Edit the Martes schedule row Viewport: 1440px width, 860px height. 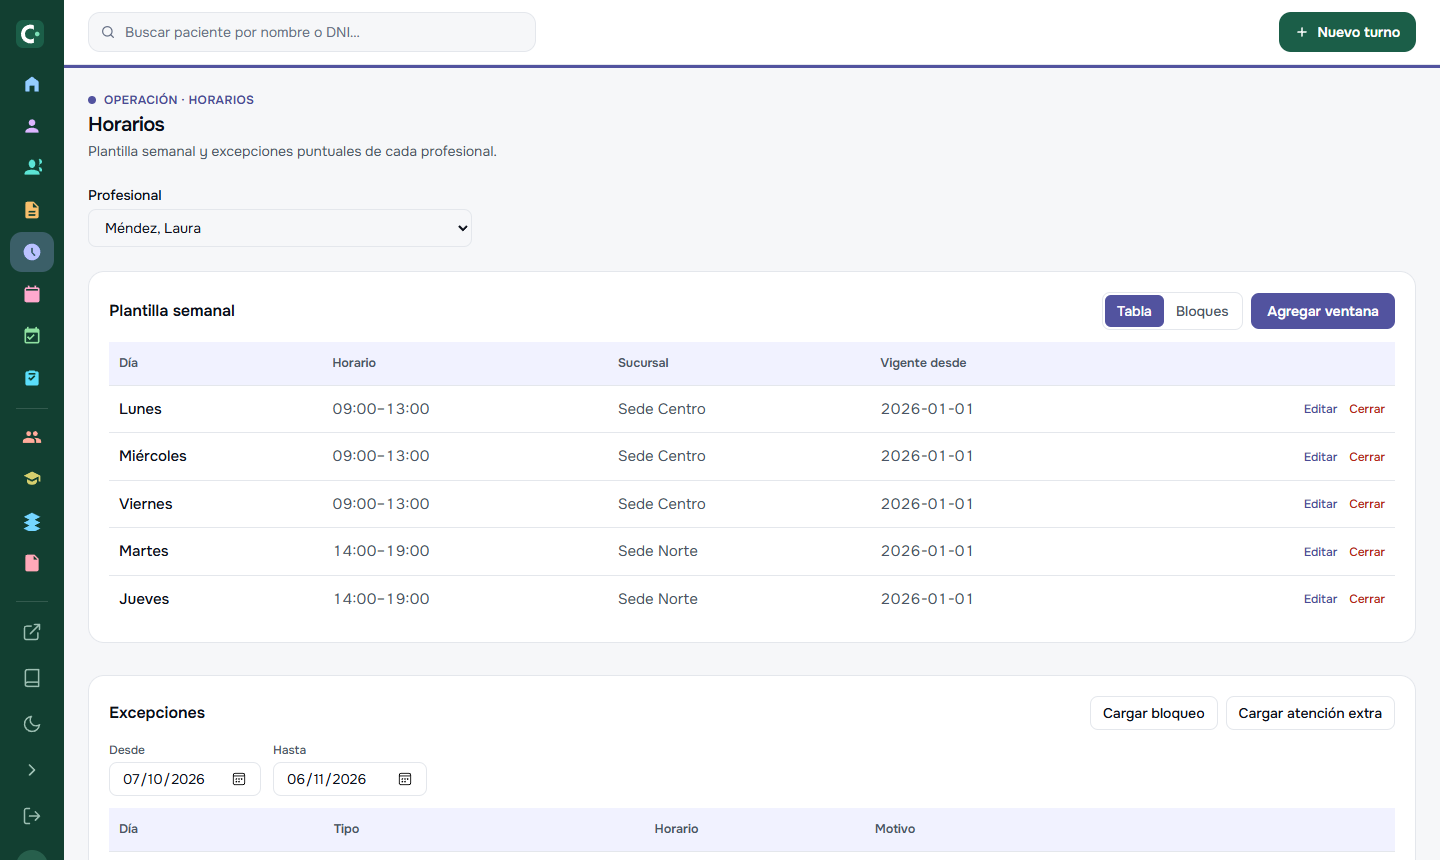coord(1320,552)
